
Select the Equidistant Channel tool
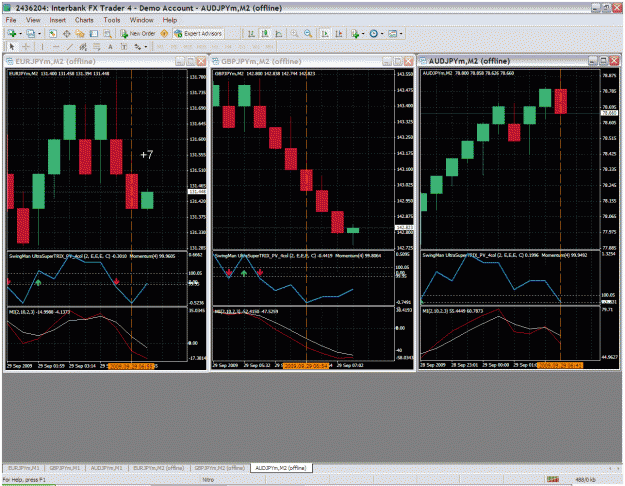(83, 47)
